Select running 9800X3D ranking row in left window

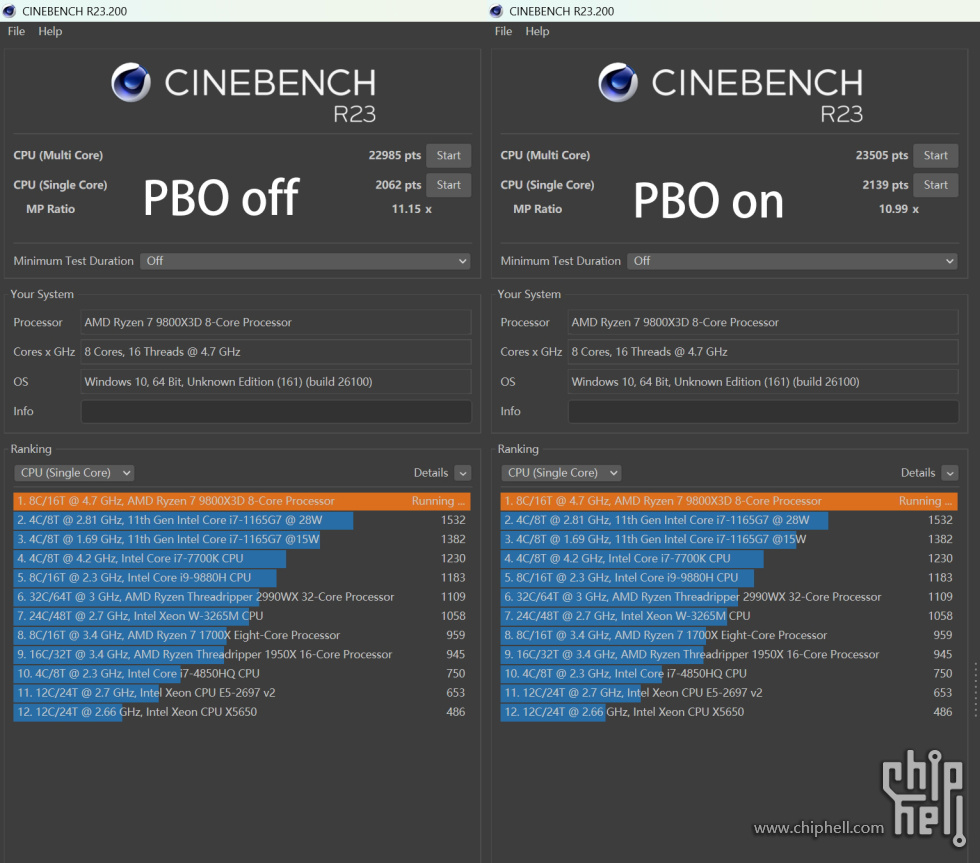242,501
